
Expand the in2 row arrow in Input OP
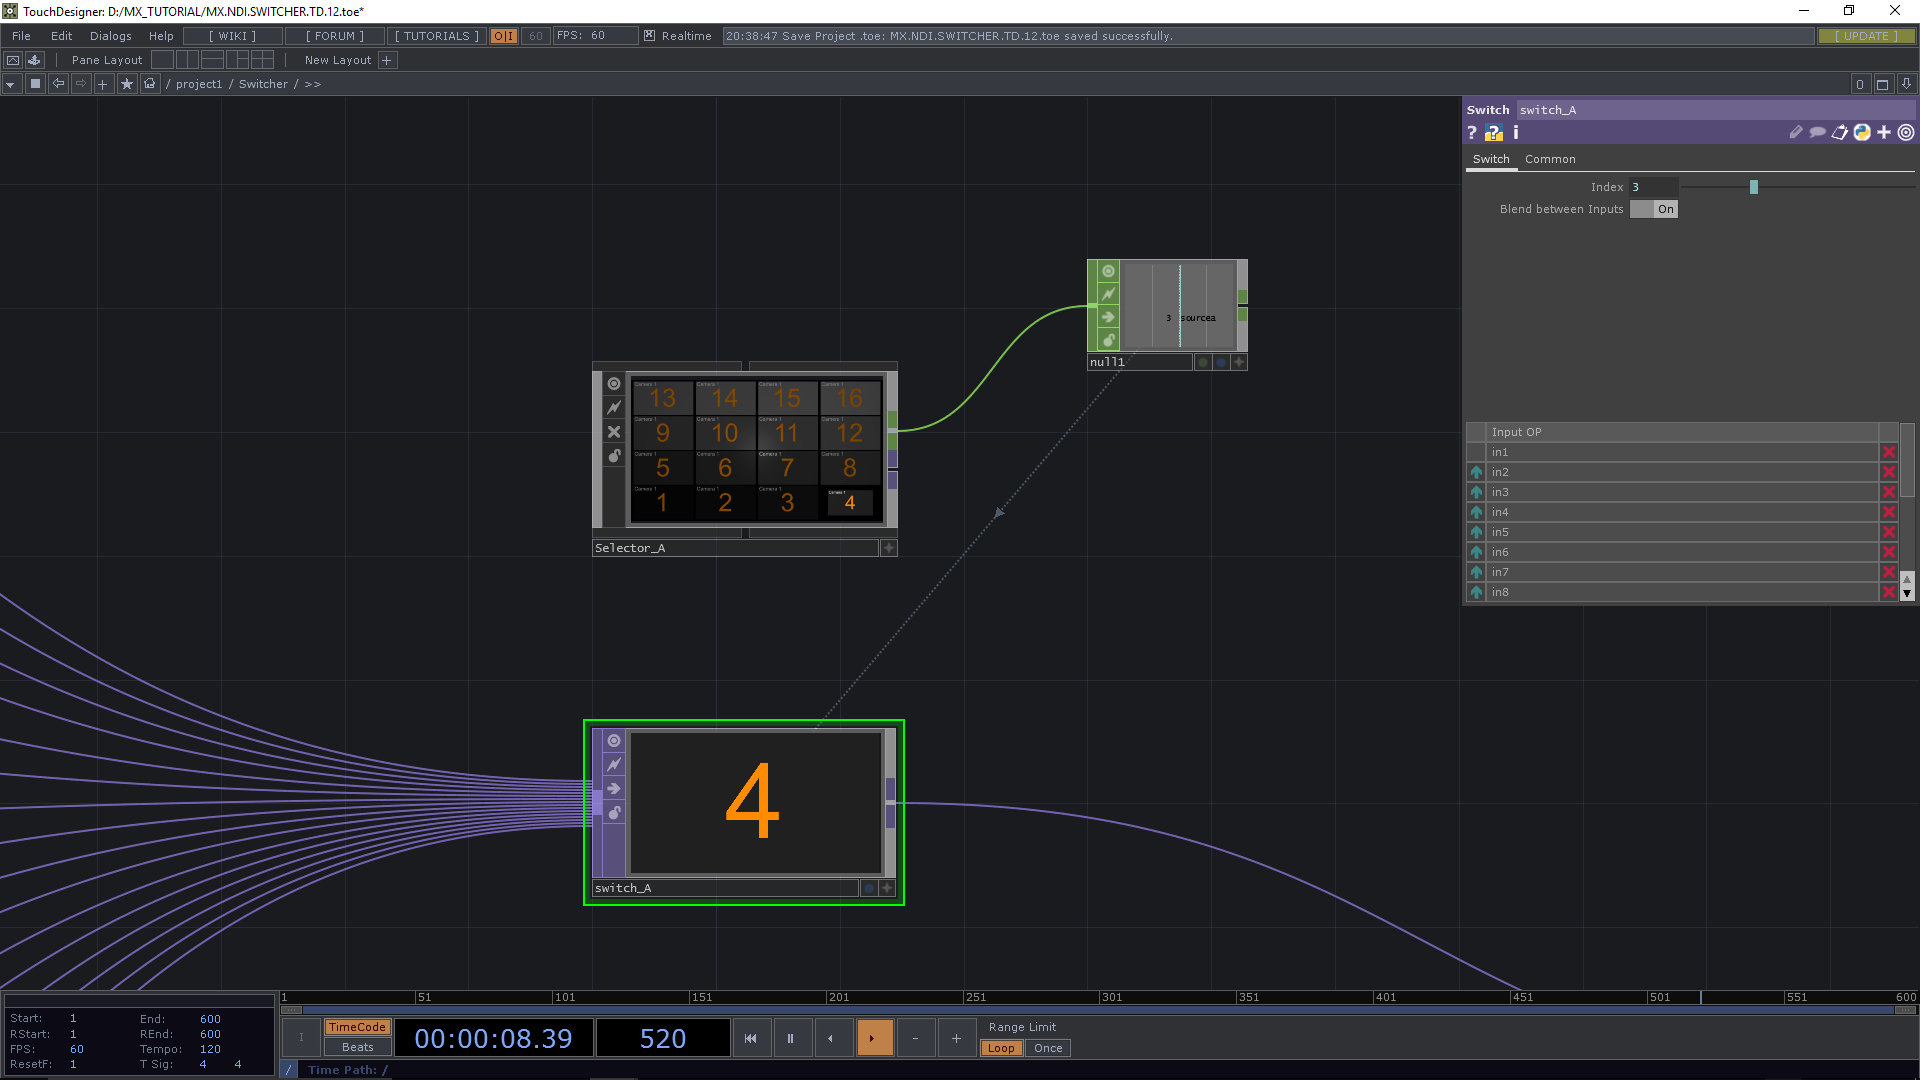click(1476, 472)
